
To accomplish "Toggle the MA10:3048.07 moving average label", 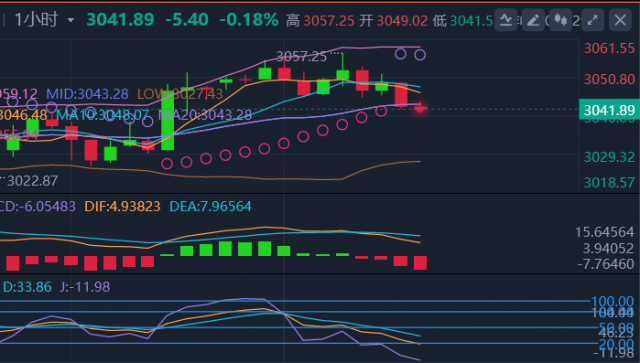I will (102, 115).
